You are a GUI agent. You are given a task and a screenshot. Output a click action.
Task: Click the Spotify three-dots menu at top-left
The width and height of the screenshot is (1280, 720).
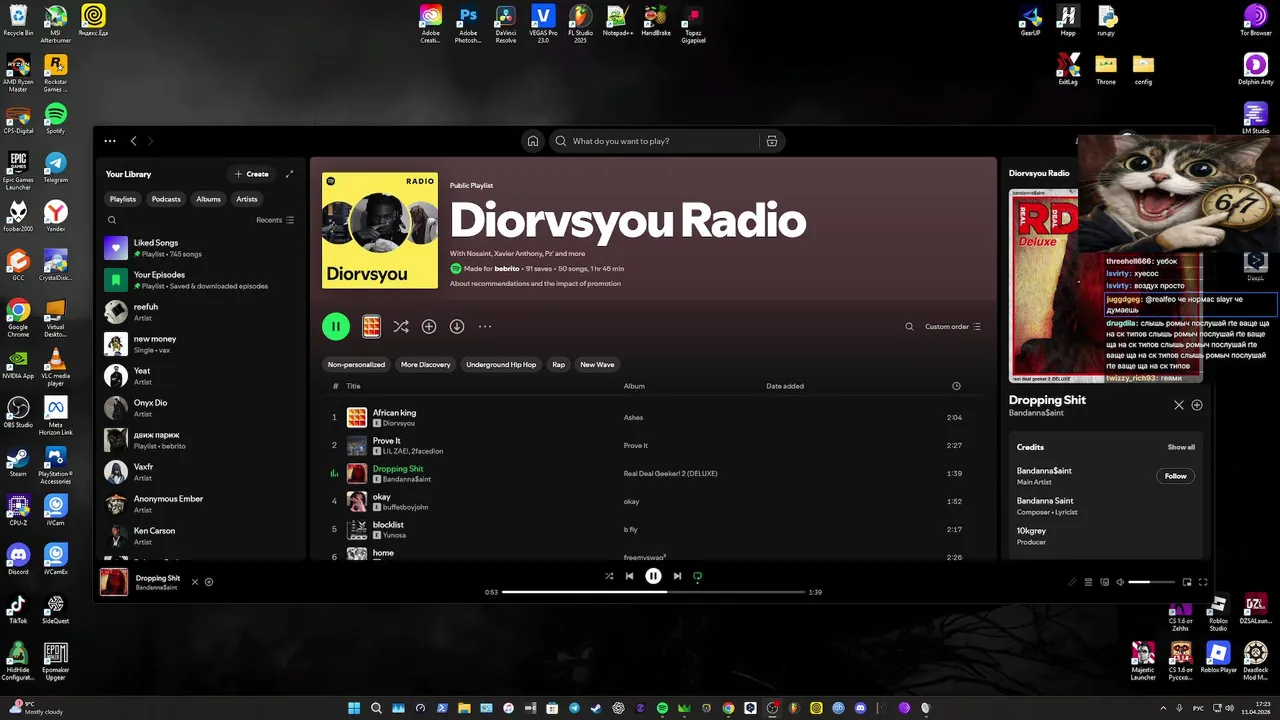click(x=110, y=141)
